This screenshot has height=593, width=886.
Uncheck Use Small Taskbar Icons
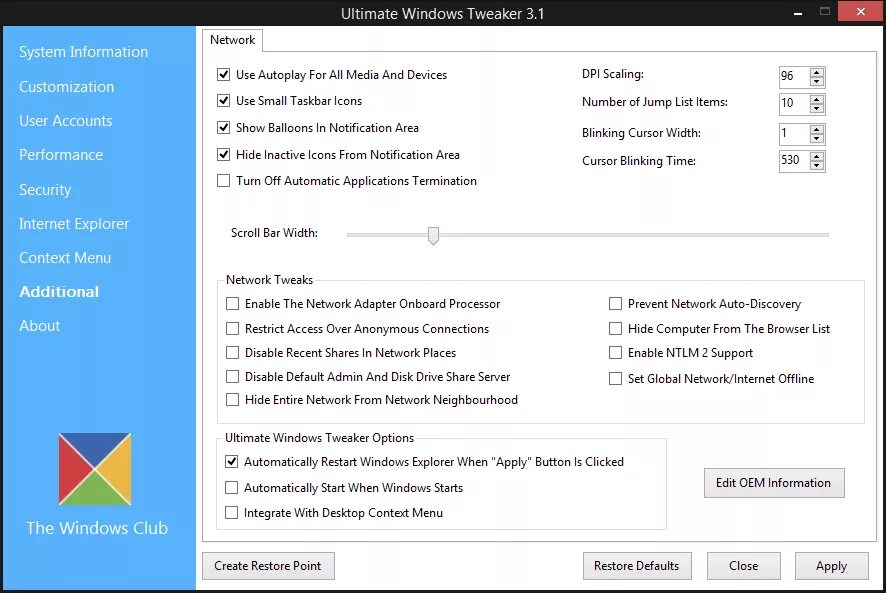tap(224, 101)
